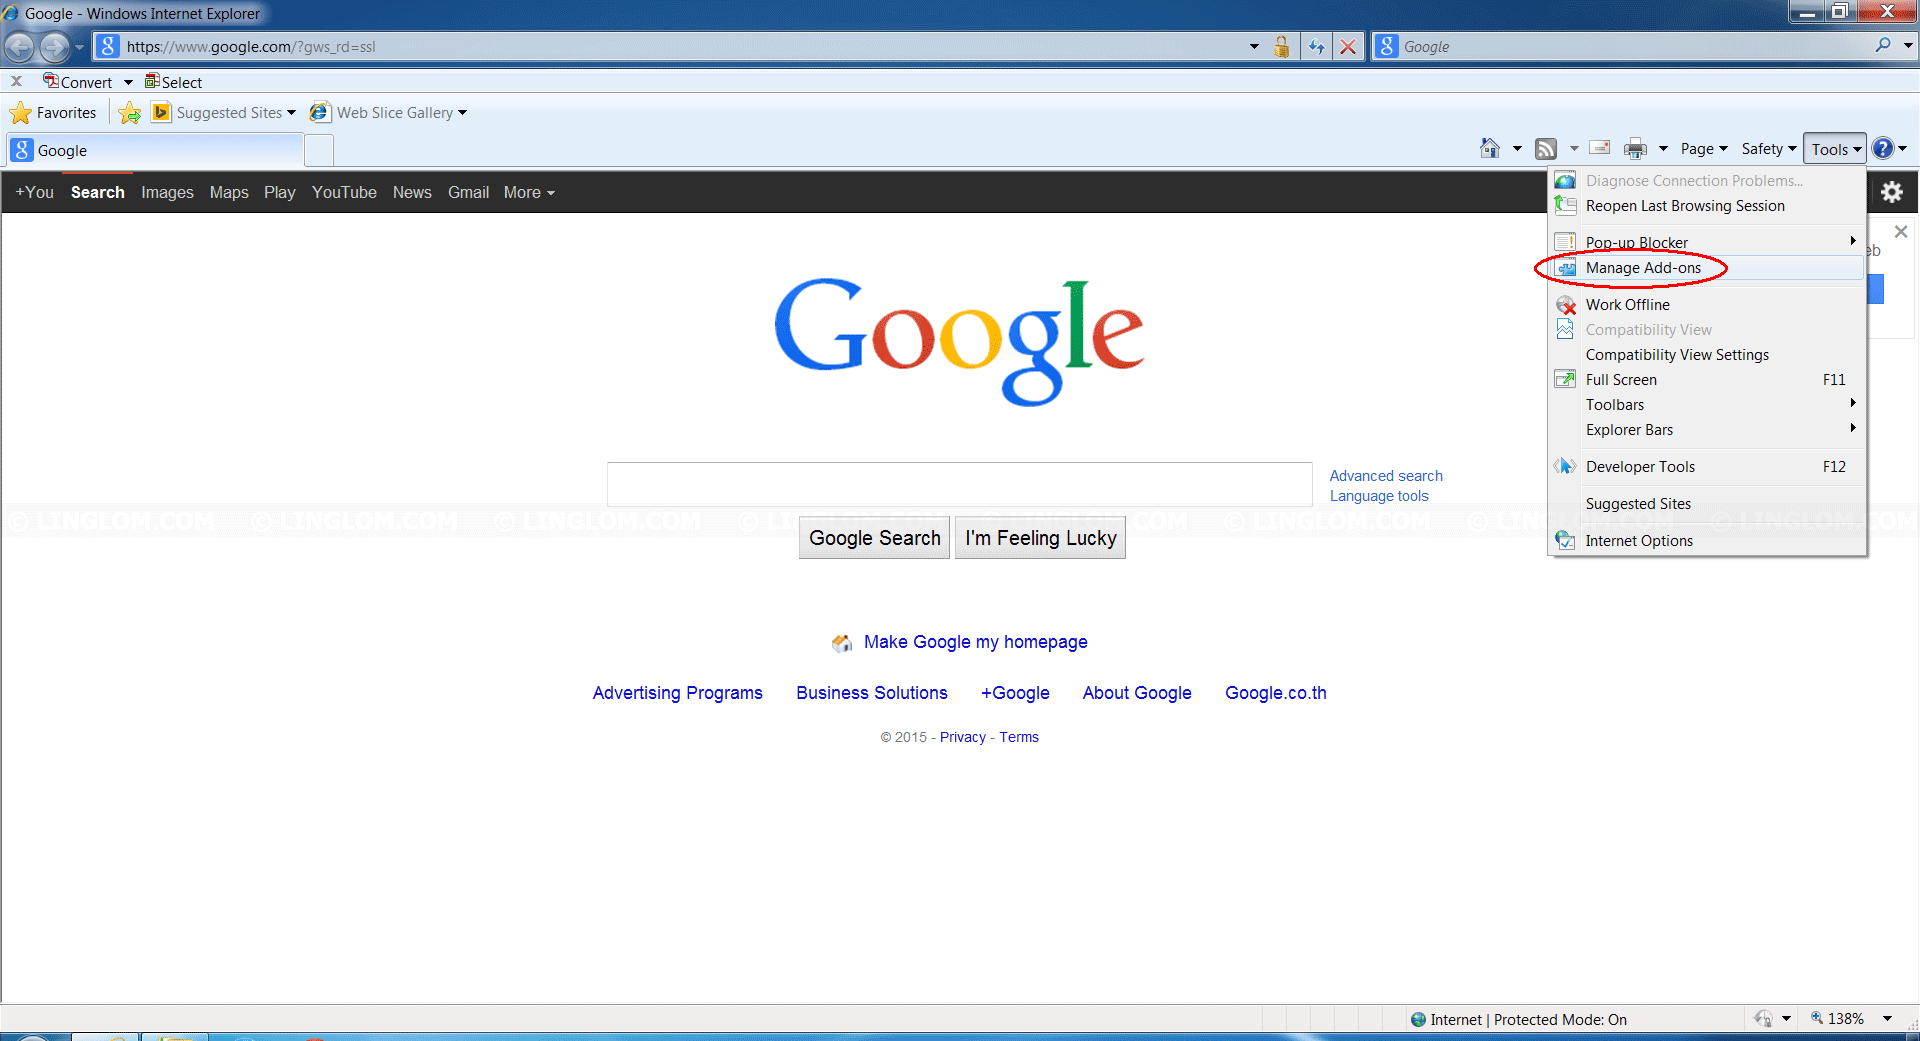The width and height of the screenshot is (1920, 1041).
Task: Toggle Work Offline menu item
Action: 1707,305
